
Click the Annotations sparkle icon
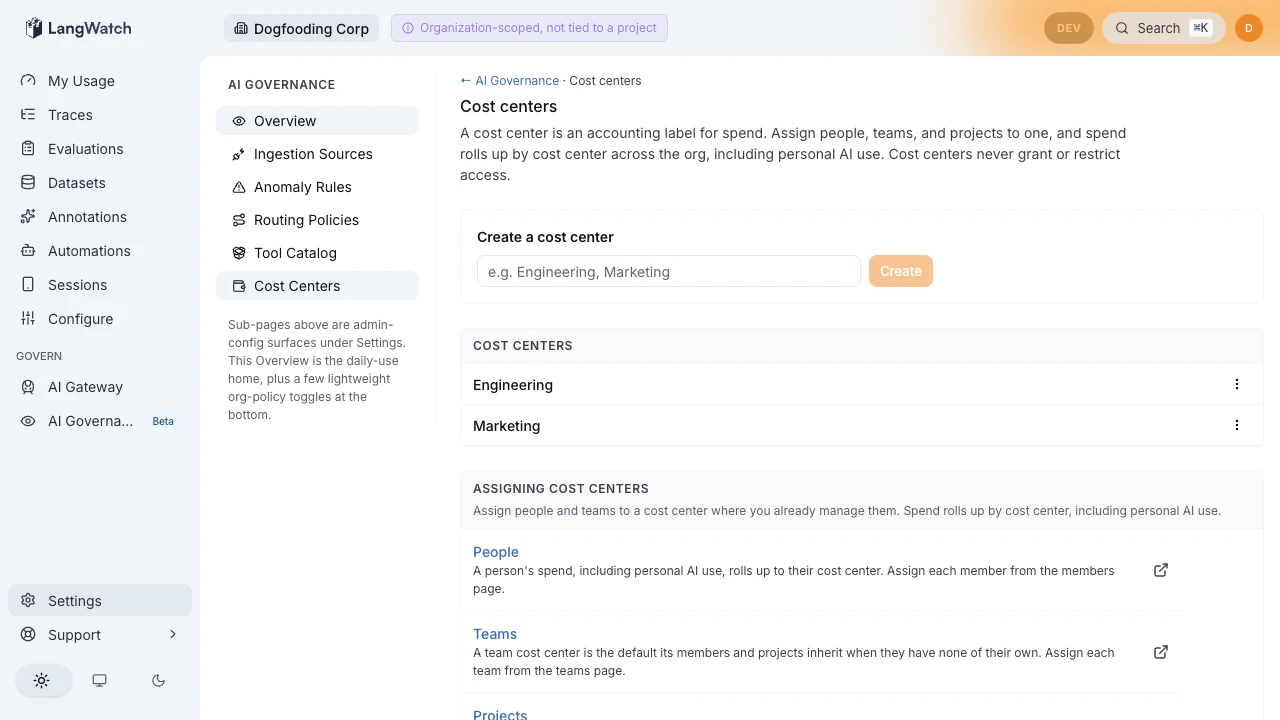coord(28,217)
